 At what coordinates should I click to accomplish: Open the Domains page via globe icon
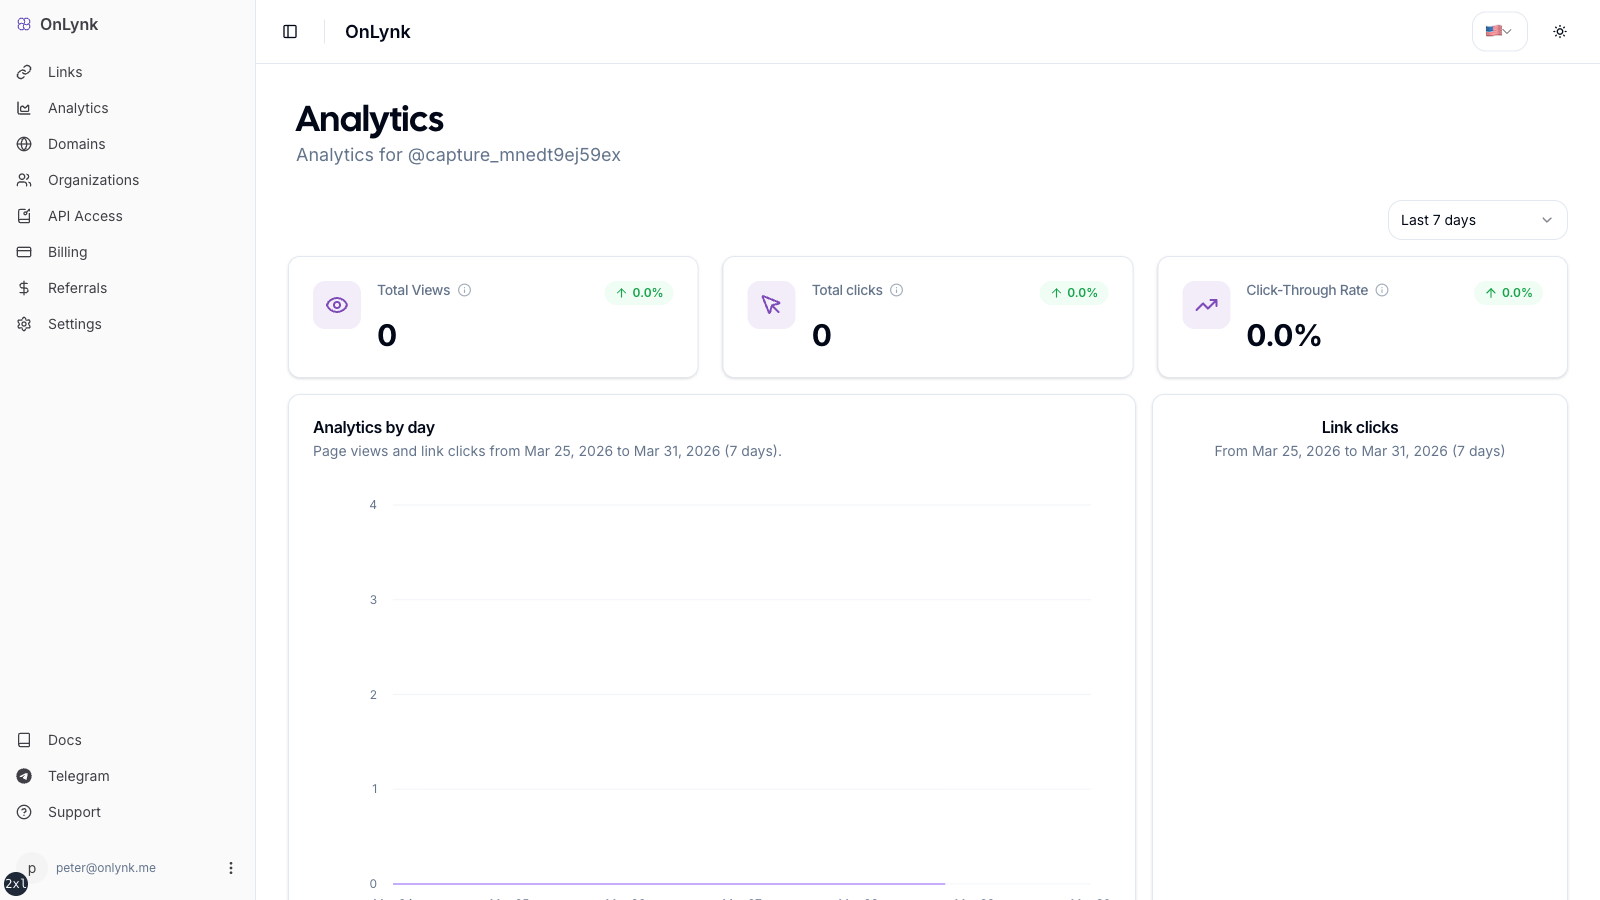click(x=24, y=143)
